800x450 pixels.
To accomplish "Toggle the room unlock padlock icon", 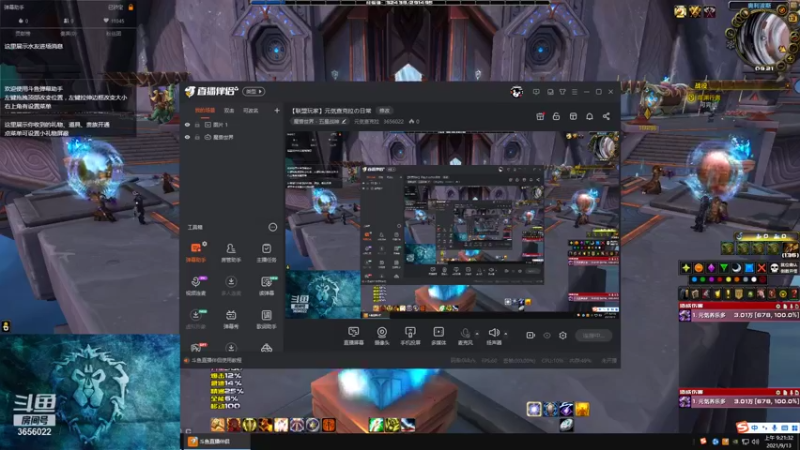I will point(556,116).
